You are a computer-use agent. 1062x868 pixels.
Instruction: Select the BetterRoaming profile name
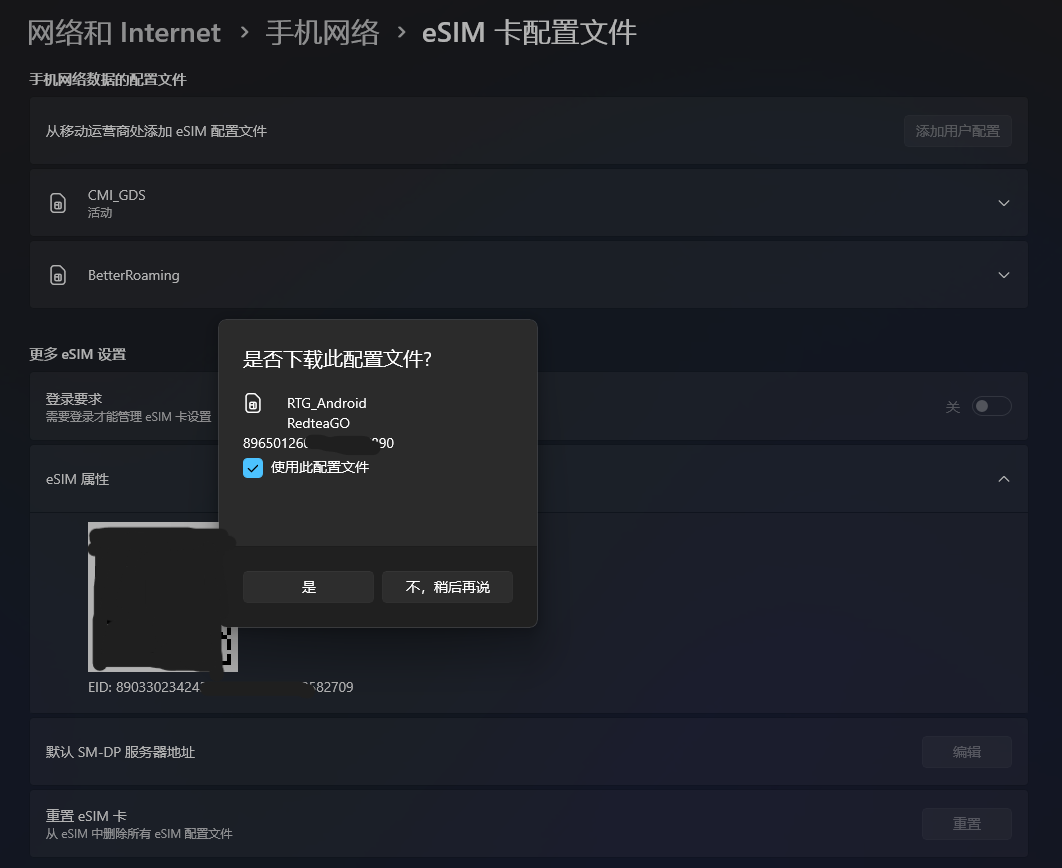click(133, 275)
